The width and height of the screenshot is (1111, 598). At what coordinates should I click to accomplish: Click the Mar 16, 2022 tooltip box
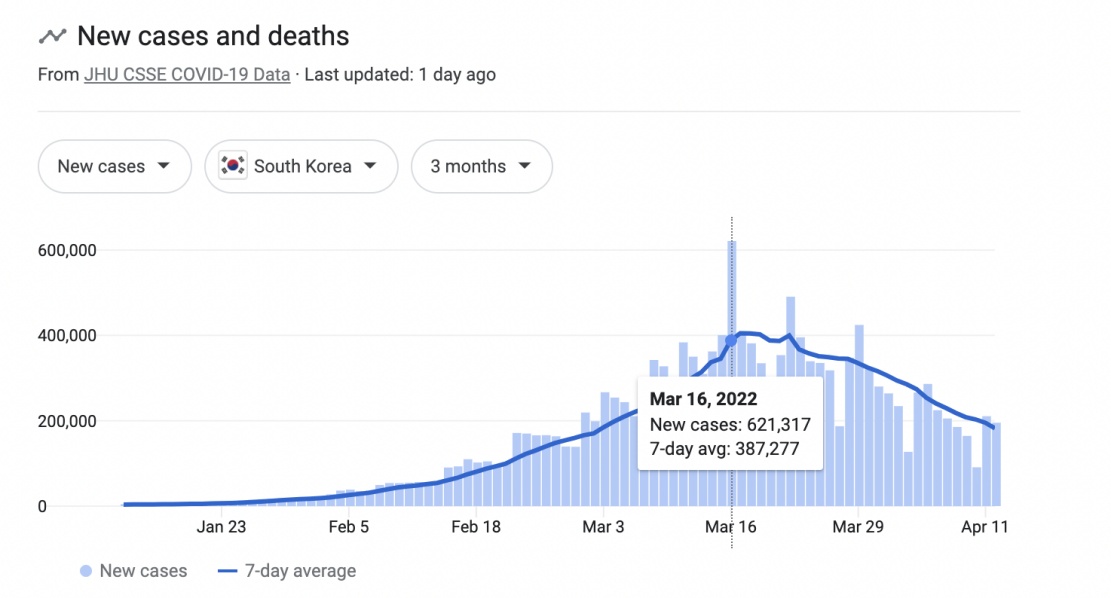coord(731,424)
